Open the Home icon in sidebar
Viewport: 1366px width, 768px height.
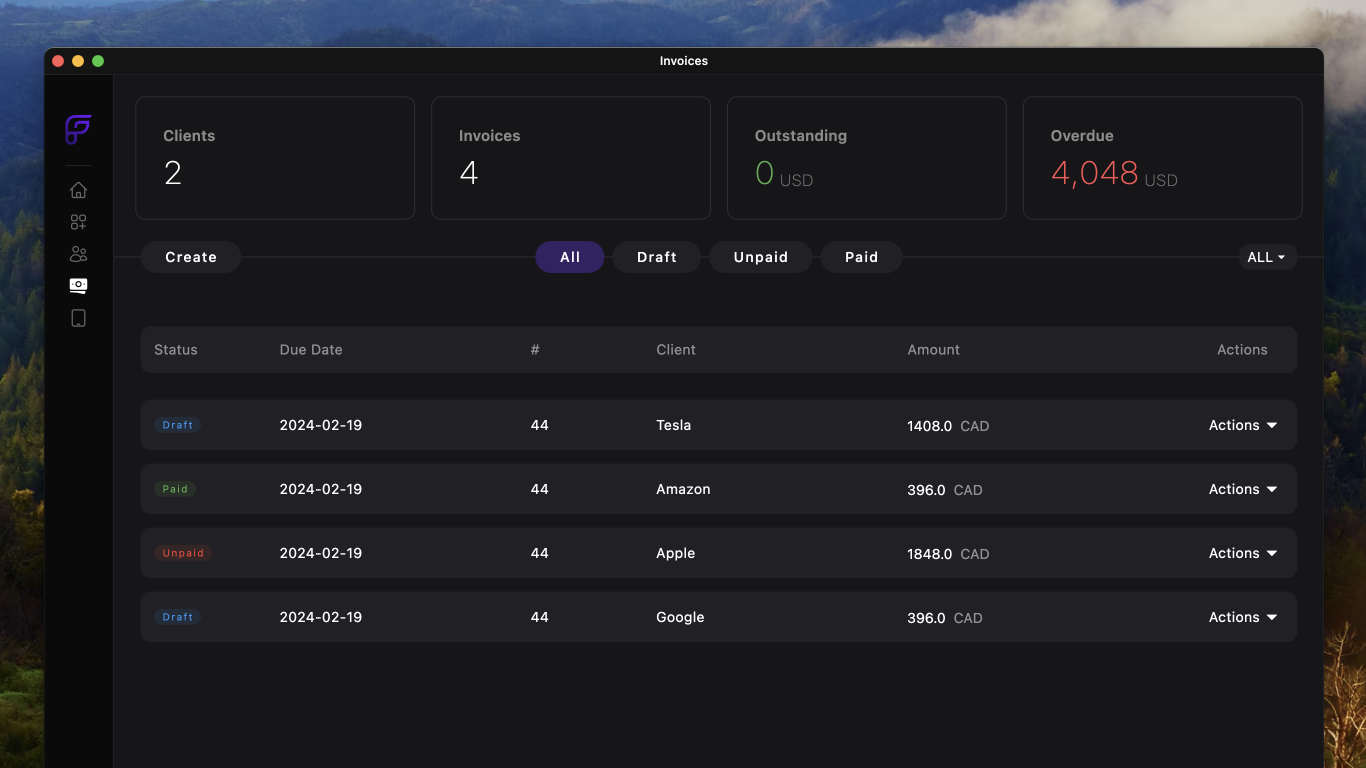click(x=78, y=190)
